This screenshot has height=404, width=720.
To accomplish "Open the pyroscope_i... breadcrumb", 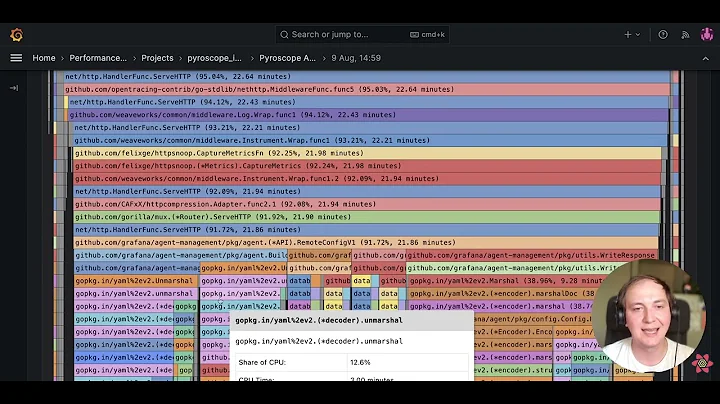I will coord(214,58).
